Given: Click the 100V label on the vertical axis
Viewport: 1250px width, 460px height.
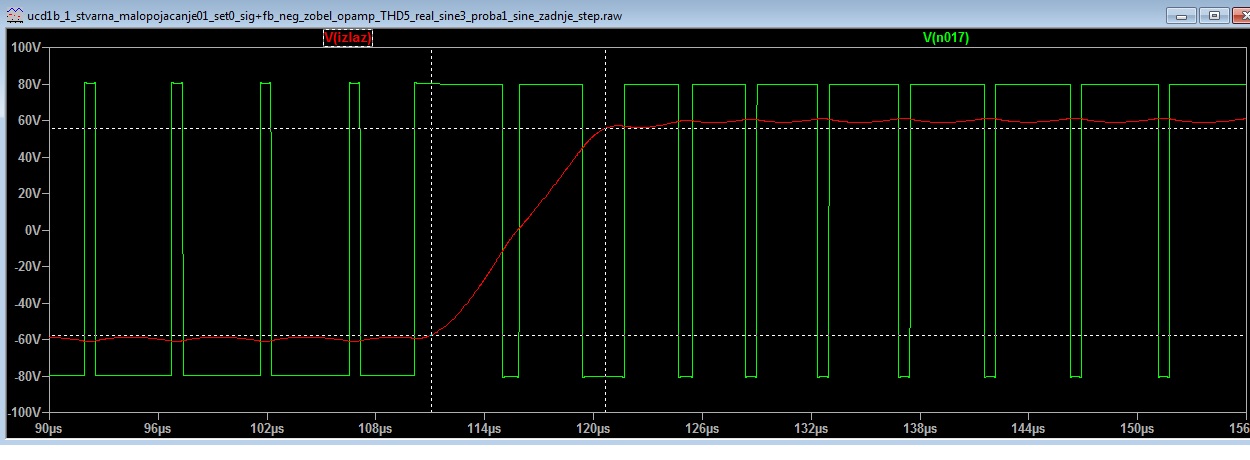Looking at the screenshot, I should [x=24, y=48].
